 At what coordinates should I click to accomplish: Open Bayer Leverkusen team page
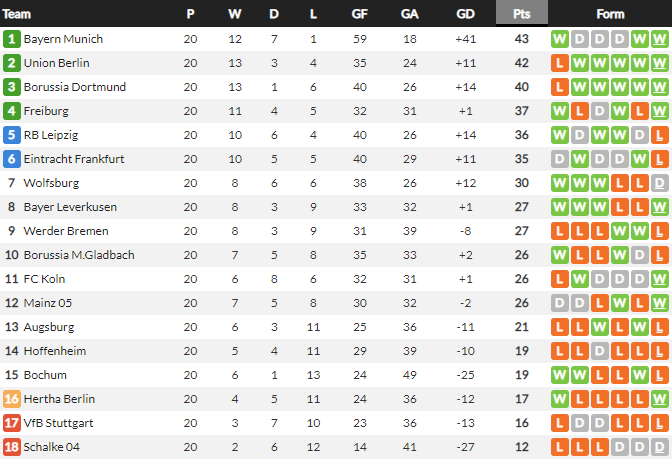pyautogui.click(x=70, y=207)
